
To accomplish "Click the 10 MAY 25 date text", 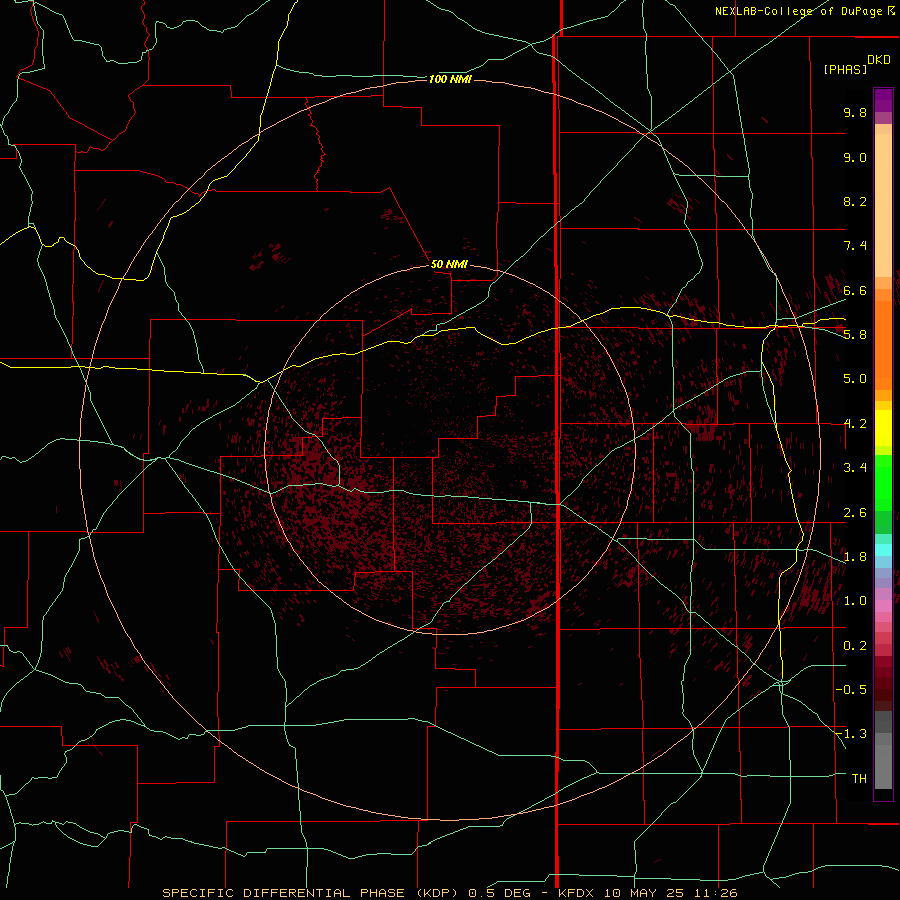I will click(x=643, y=893).
